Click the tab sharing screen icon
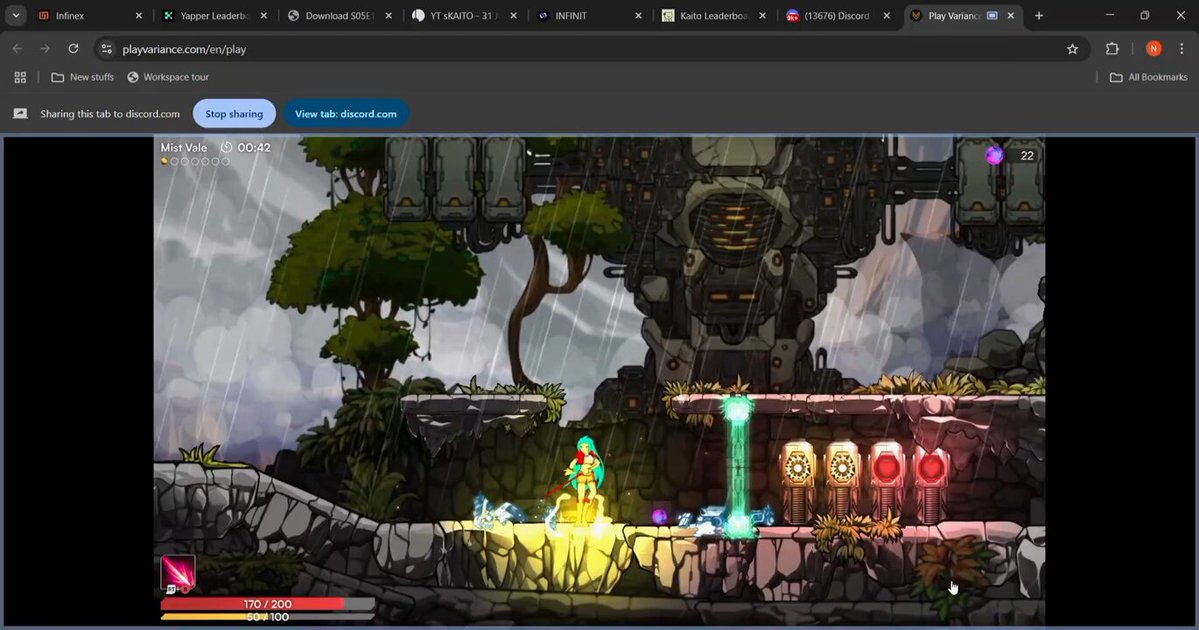Screen dimensions: 1199x630 (21, 114)
